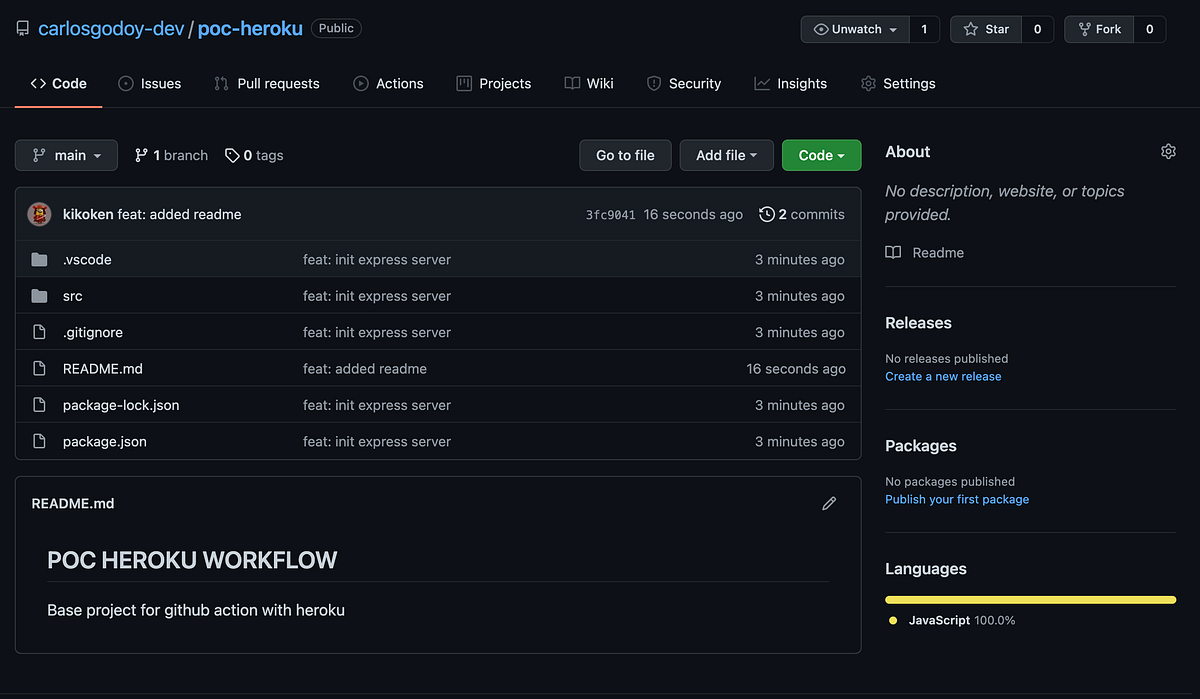
Task: Click the src folder icon
Action: pos(39,296)
